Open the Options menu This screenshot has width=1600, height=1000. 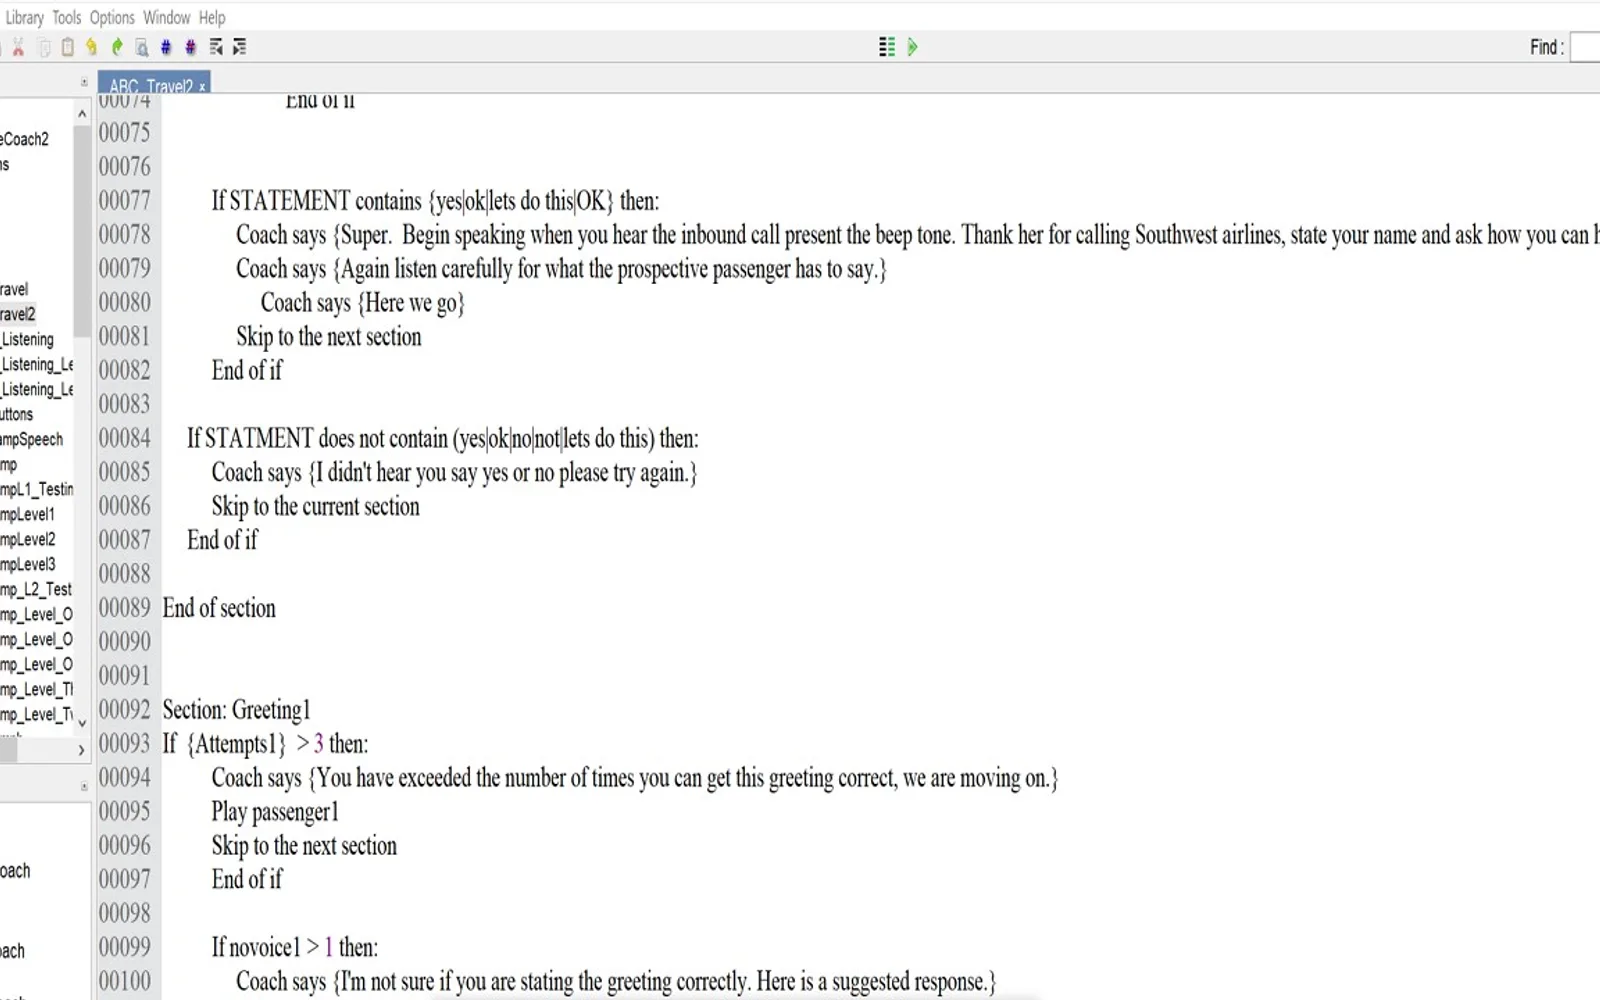click(112, 17)
